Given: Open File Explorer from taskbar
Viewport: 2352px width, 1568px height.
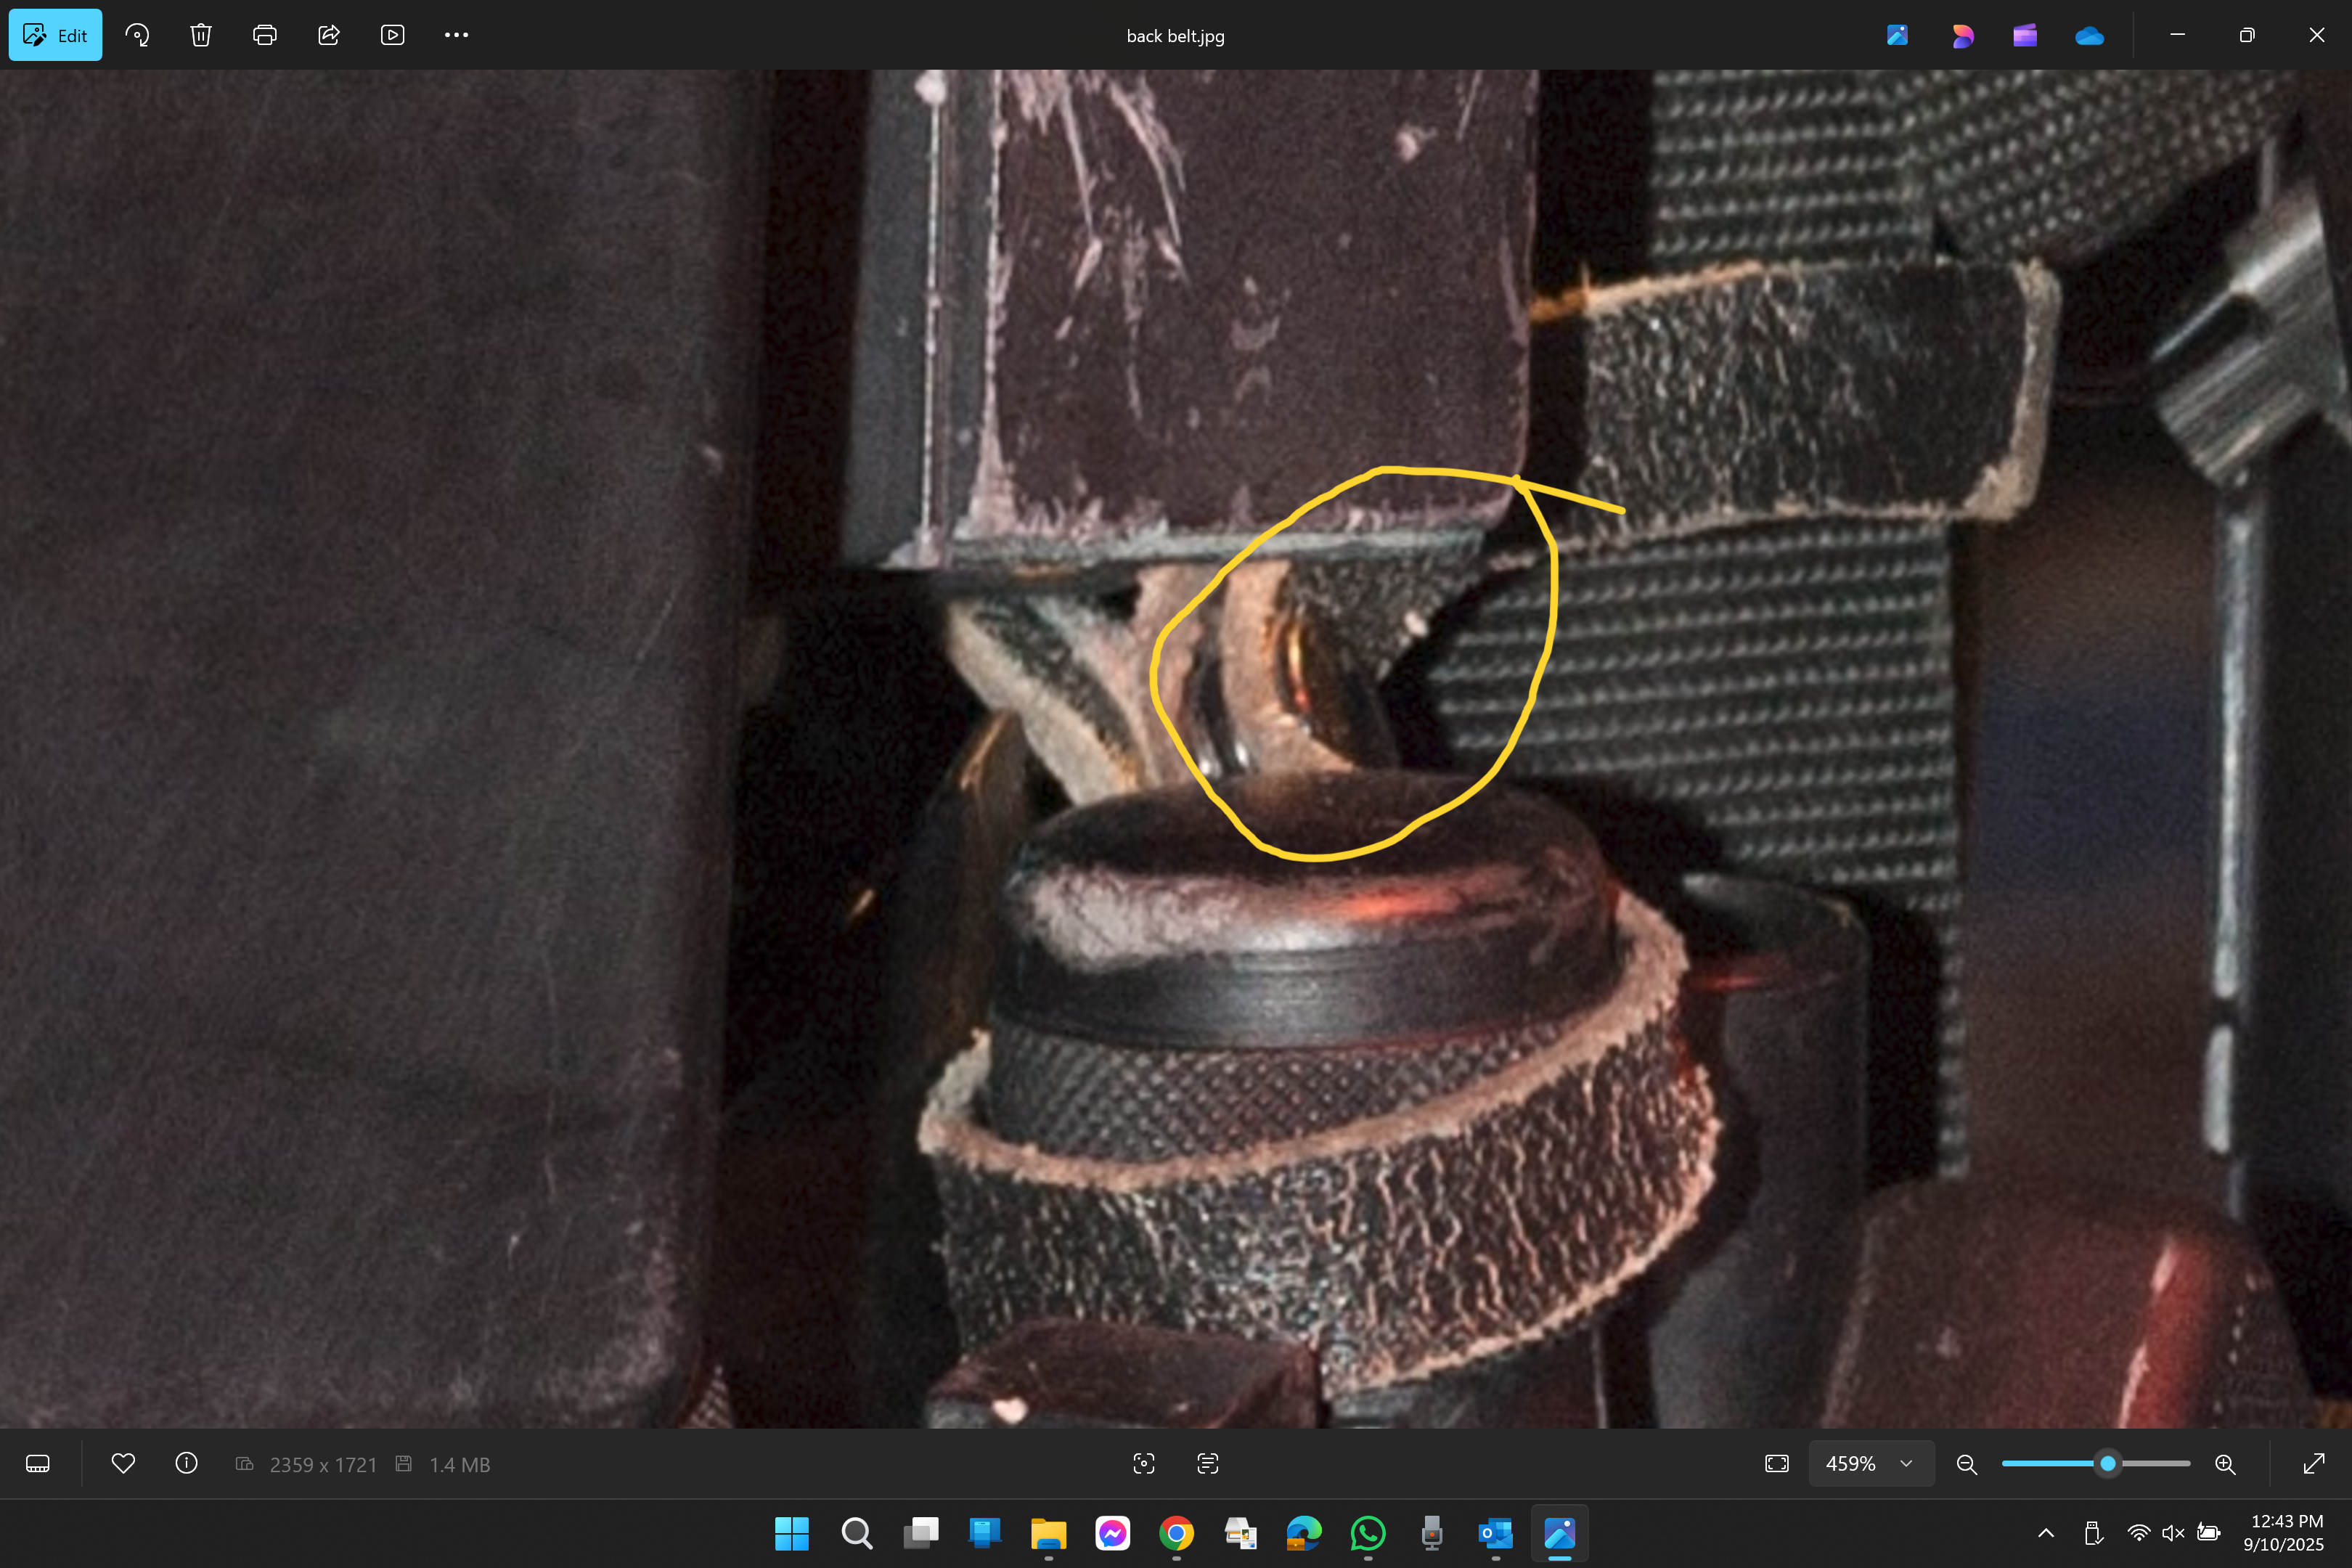Looking at the screenshot, I should coord(1049,1533).
